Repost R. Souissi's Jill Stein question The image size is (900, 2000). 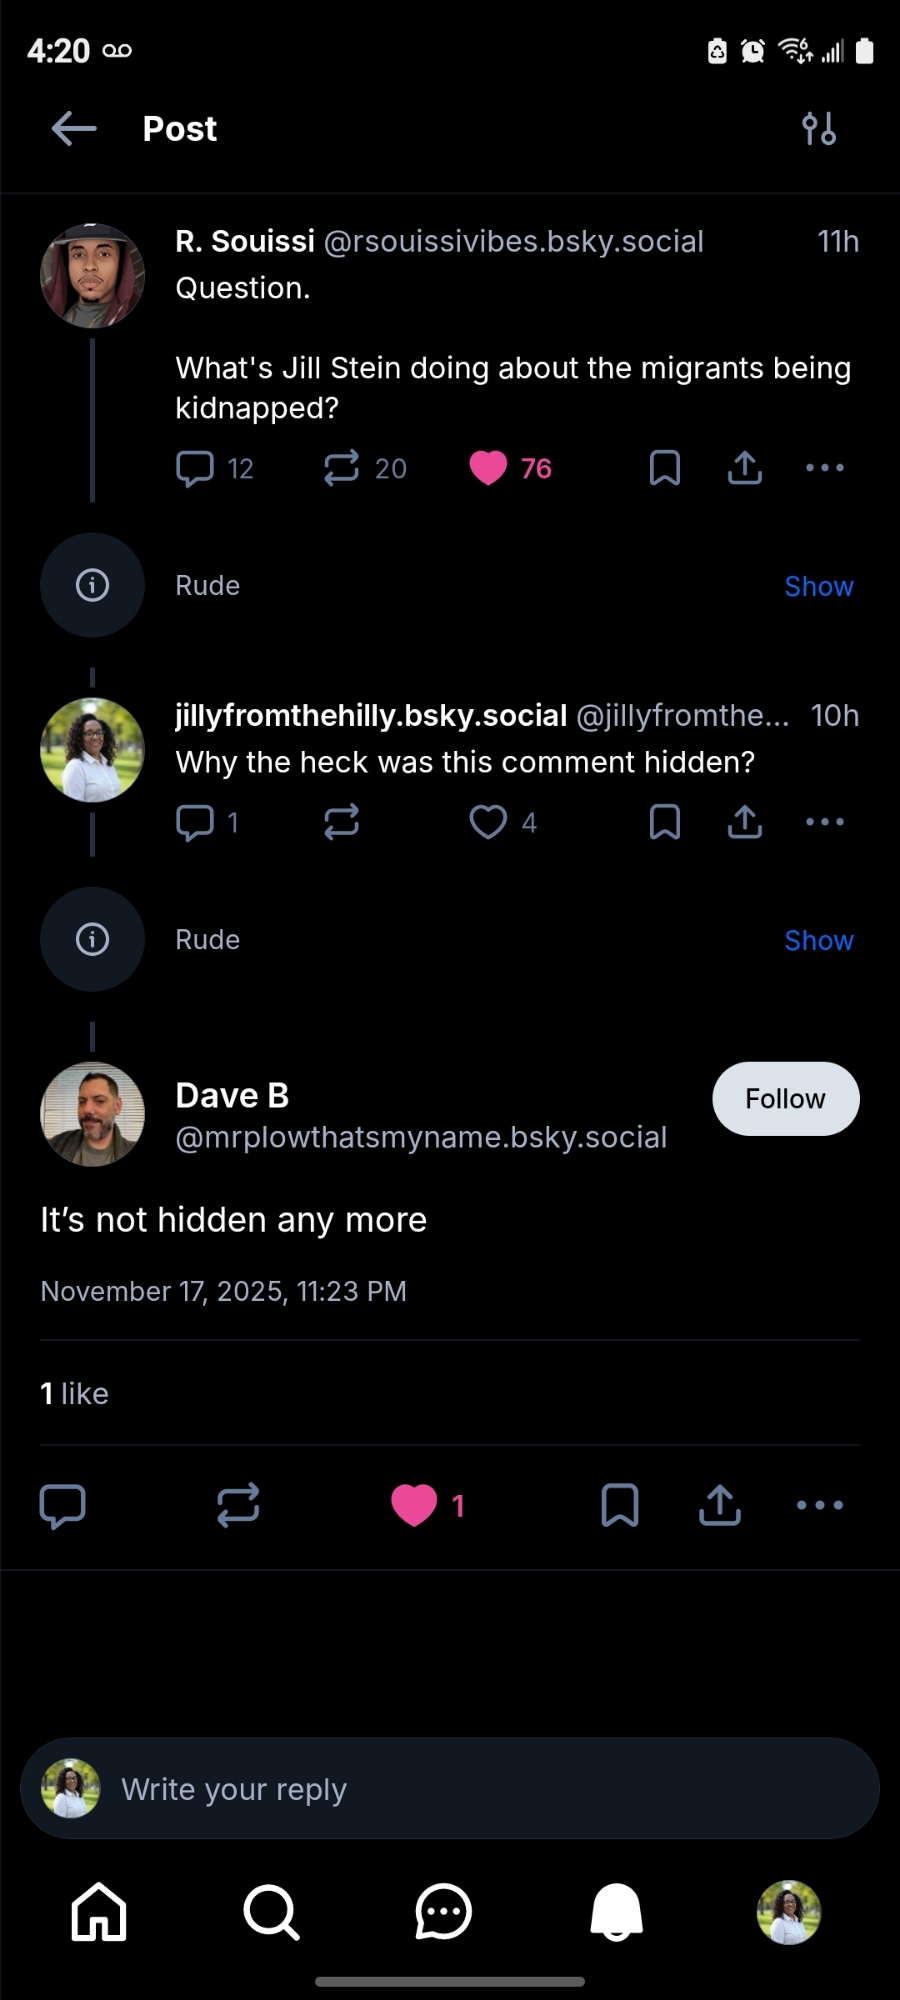(x=342, y=468)
